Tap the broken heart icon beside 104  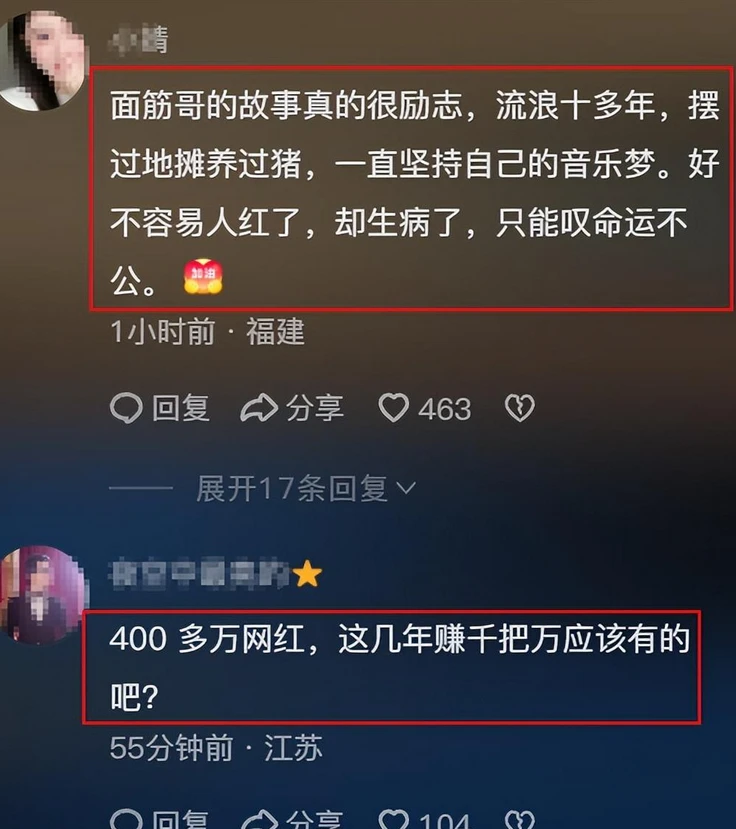520,819
